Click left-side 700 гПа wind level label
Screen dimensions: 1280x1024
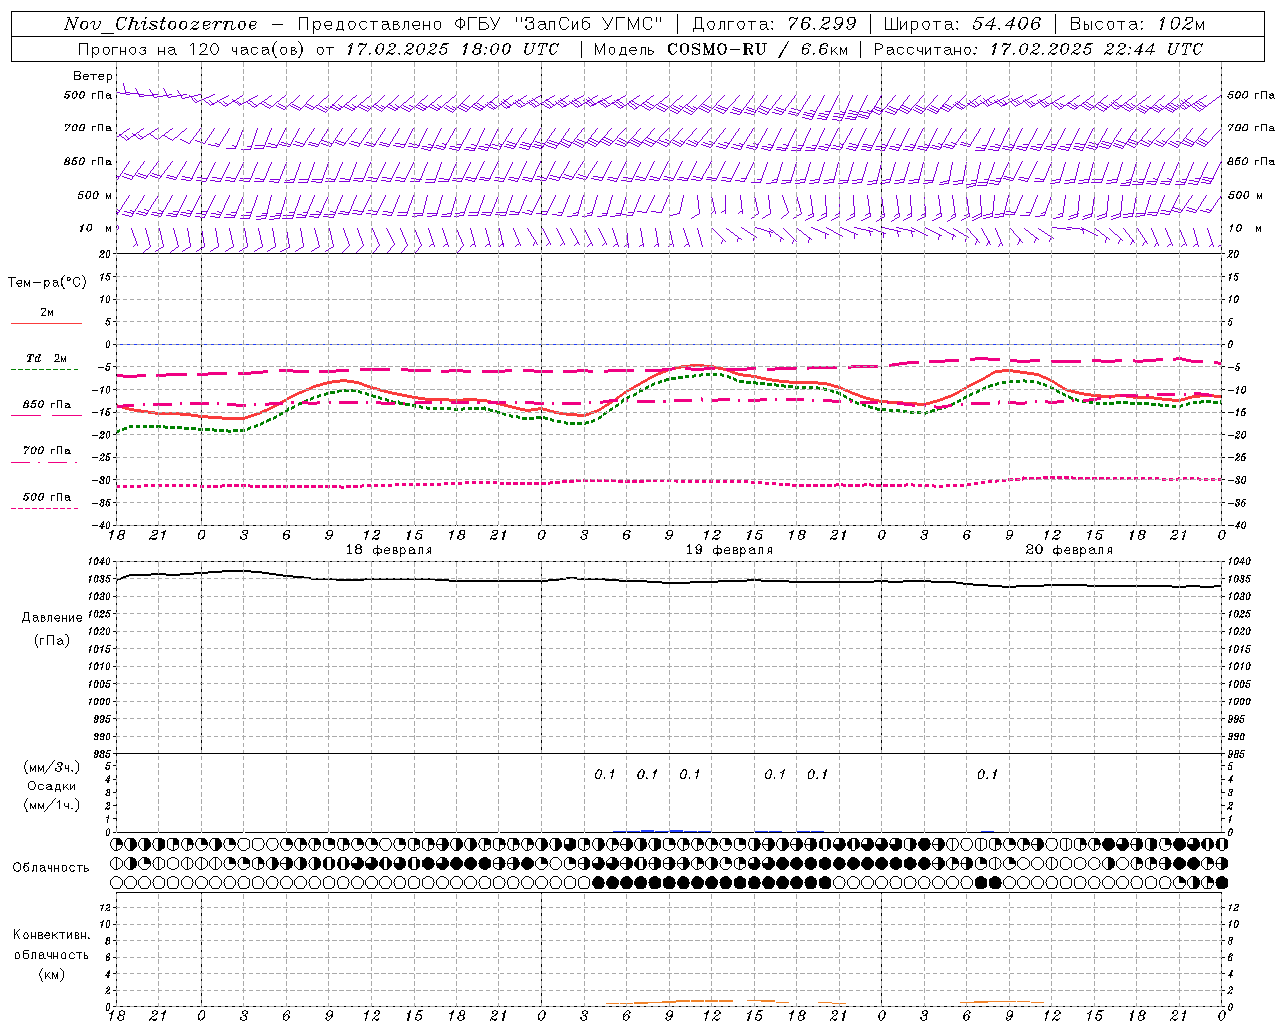[x=88, y=128]
